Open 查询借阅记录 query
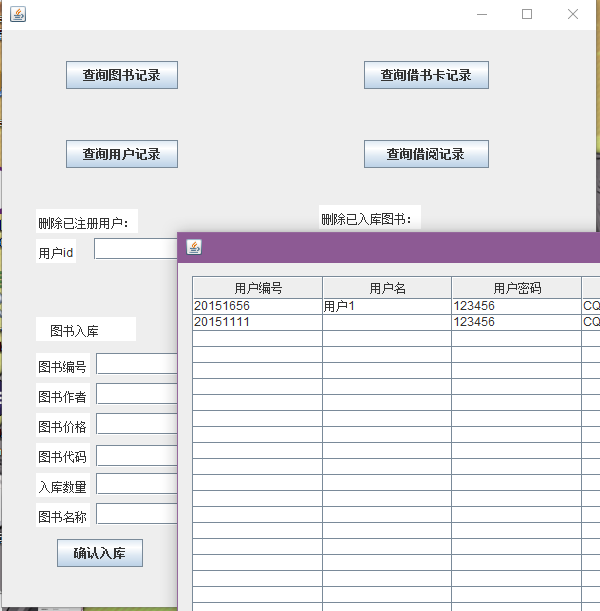 point(426,154)
